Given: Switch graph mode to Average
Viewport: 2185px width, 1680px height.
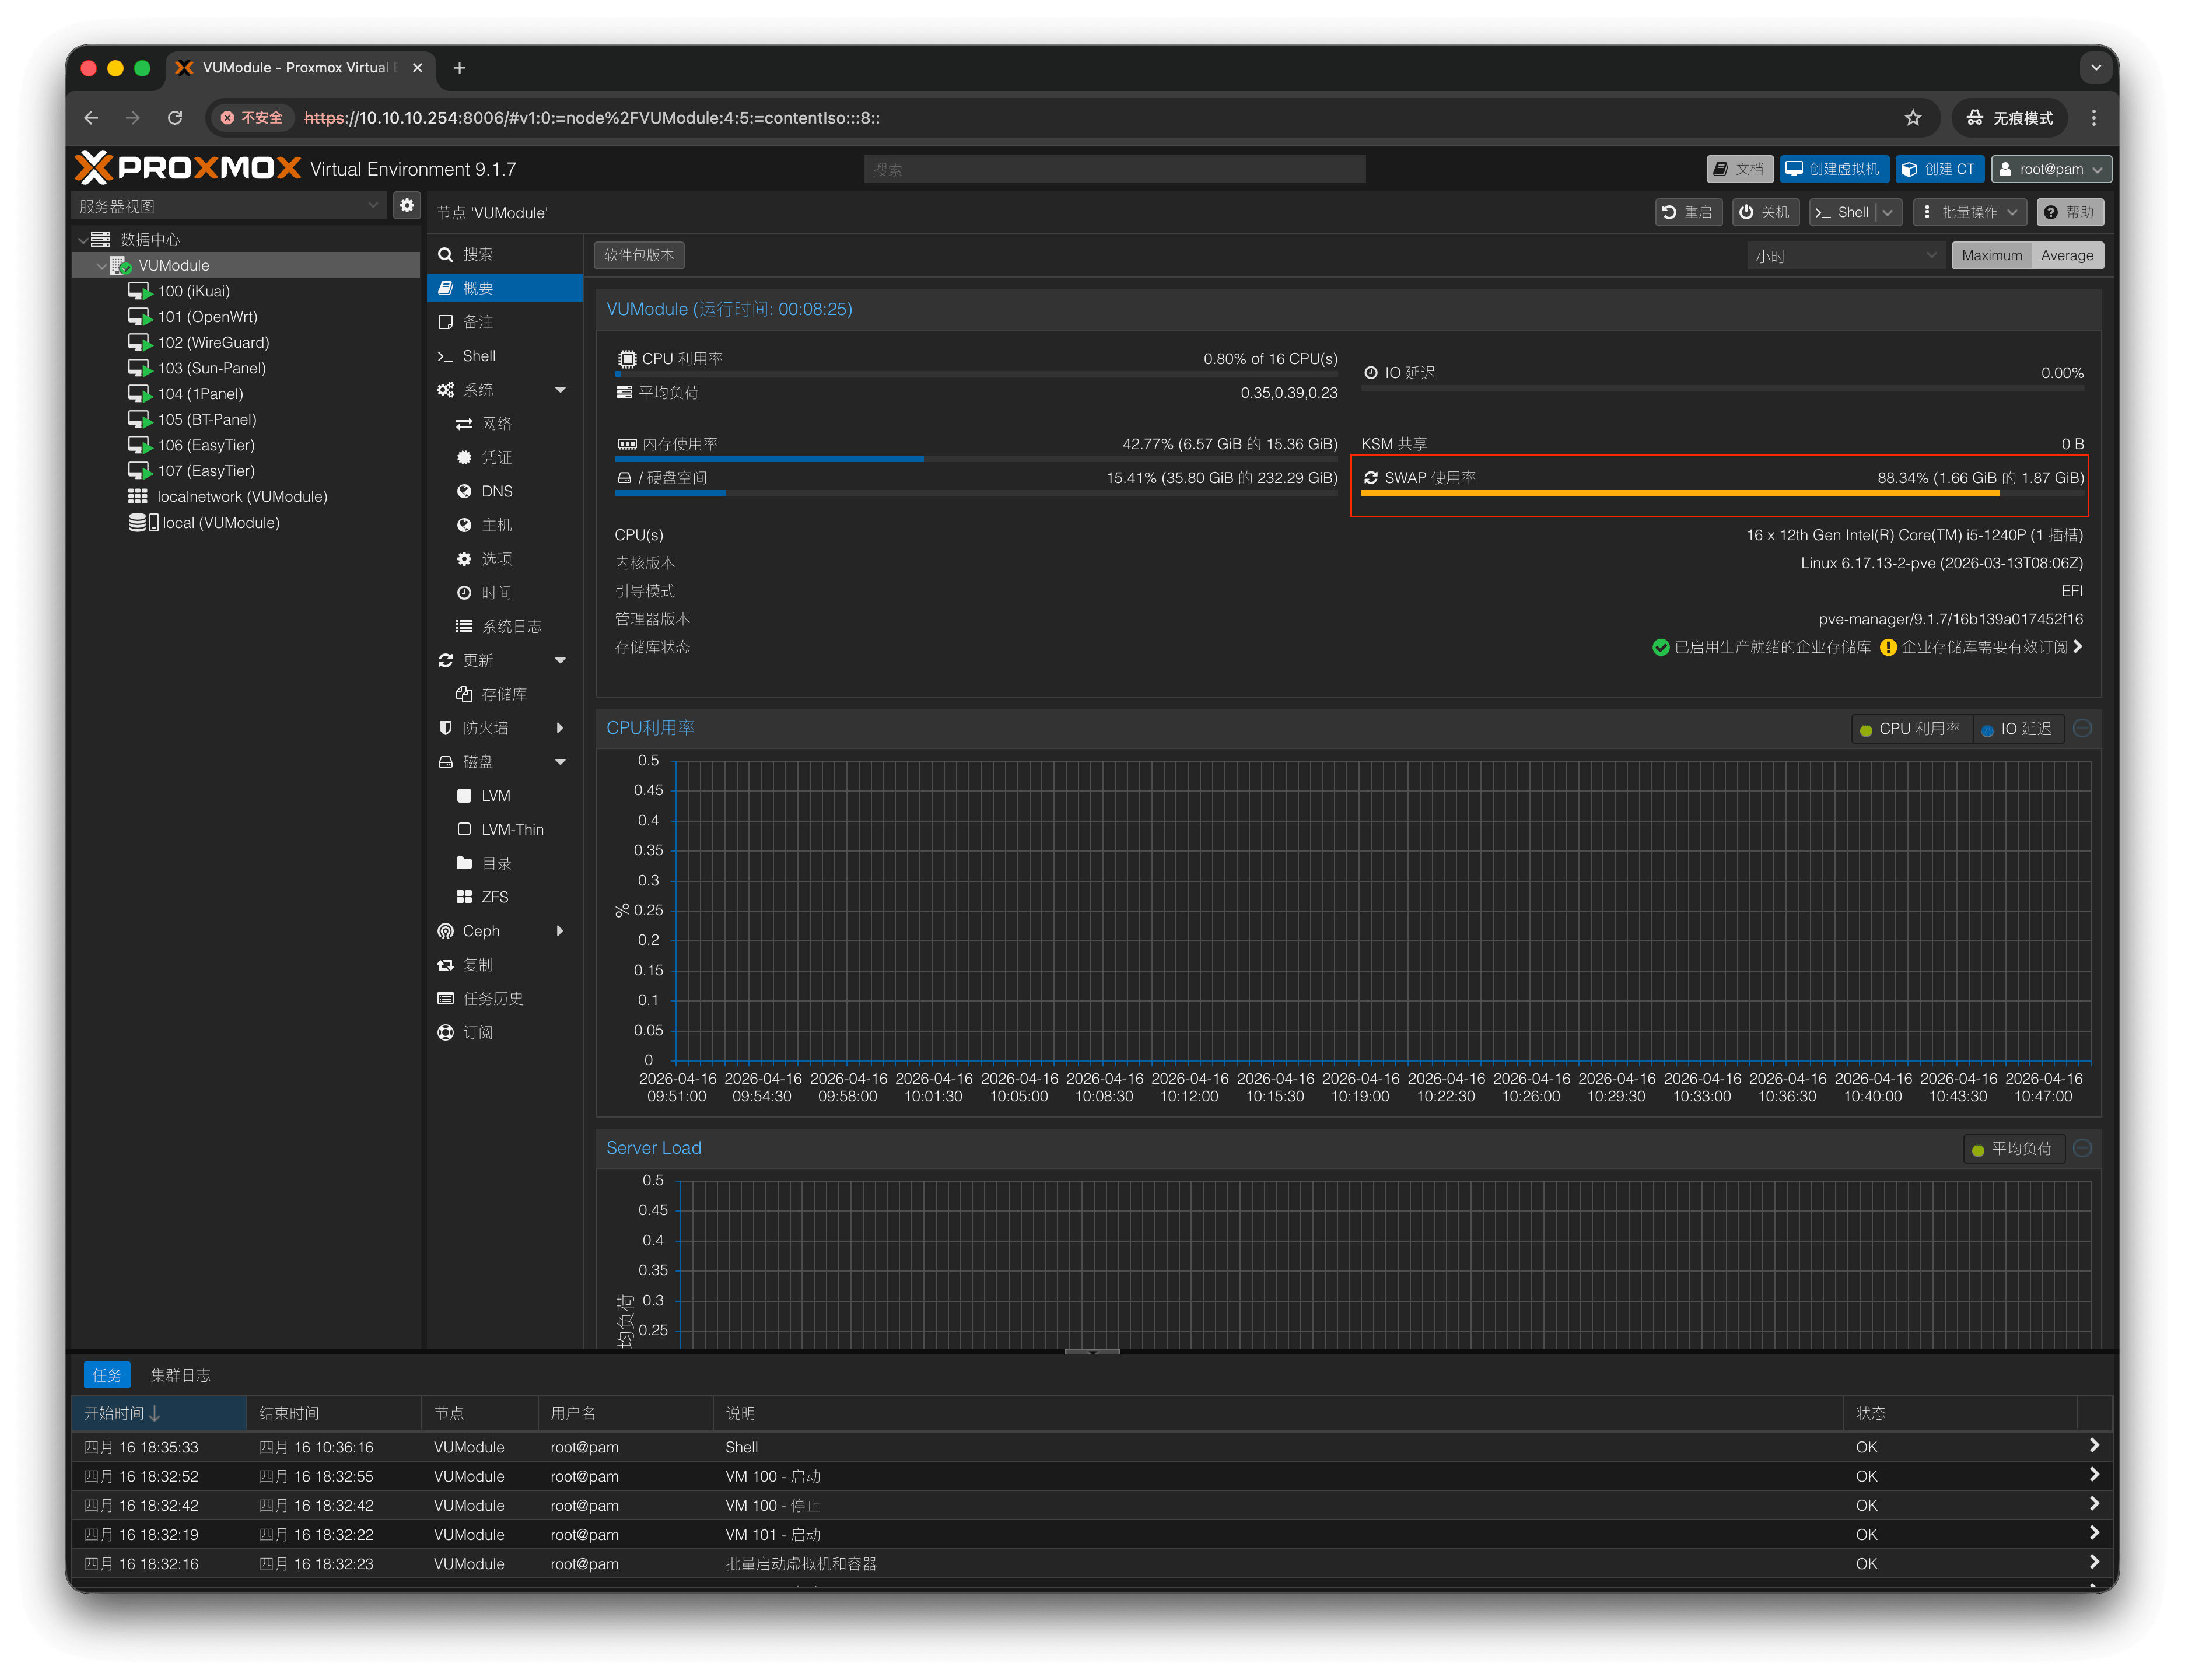Looking at the screenshot, I should 2066,256.
